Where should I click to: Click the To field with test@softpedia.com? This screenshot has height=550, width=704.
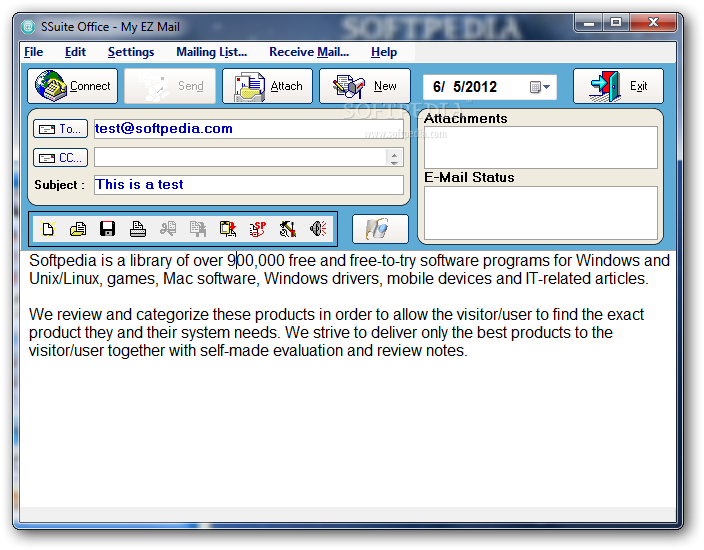tap(249, 129)
